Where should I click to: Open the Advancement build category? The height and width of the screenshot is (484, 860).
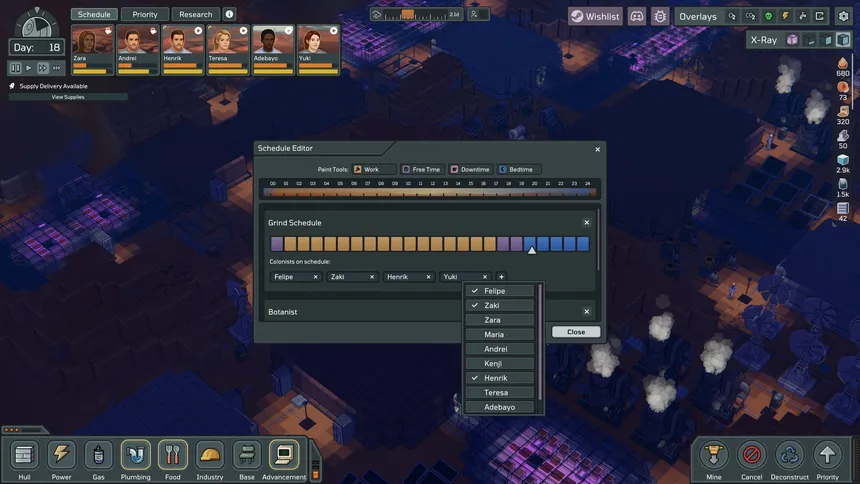(284, 454)
